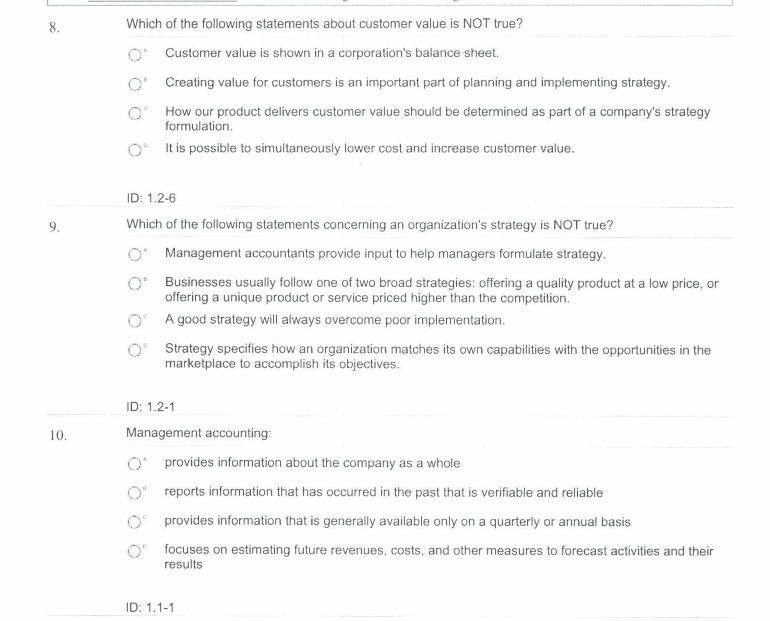Select 'A good strategy will always overcome poor implementation'
This screenshot has width=770, height=621.
tap(135, 321)
